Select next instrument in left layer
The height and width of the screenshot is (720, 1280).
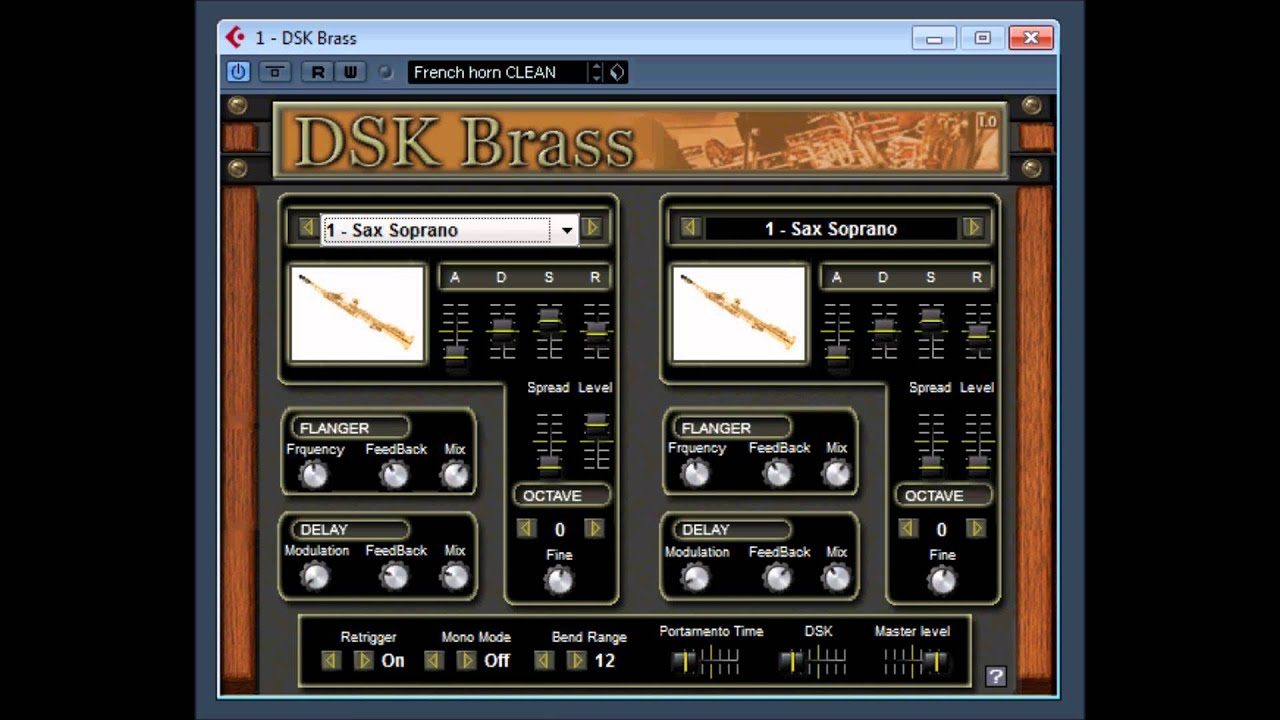pyautogui.click(x=592, y=228)
